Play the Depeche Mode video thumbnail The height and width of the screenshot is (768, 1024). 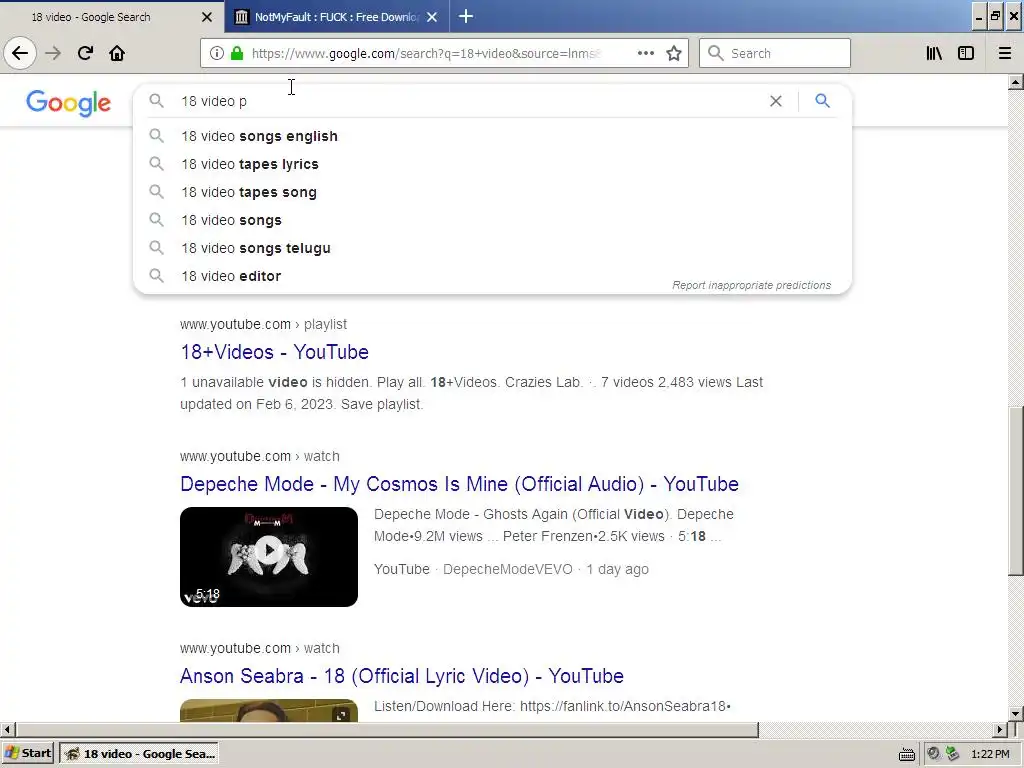(269, 556)
